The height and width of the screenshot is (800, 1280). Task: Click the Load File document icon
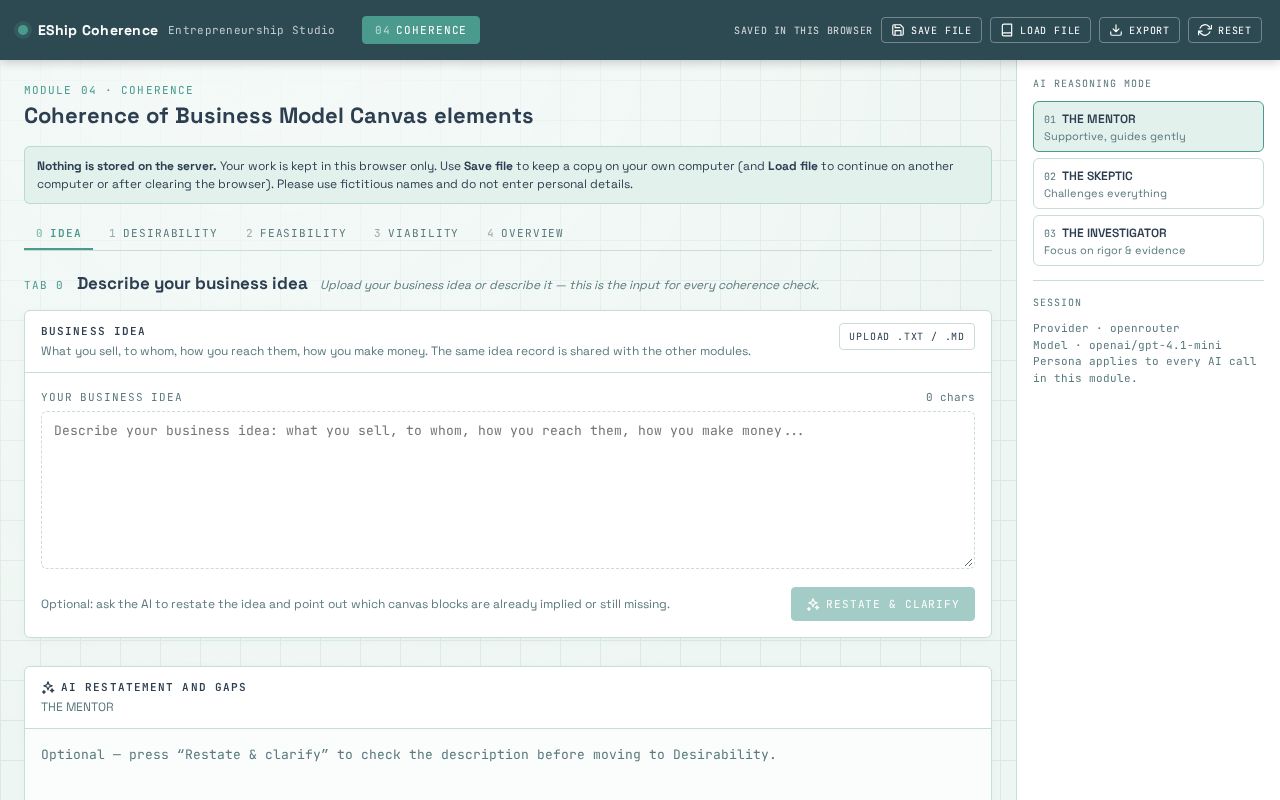1007,30
